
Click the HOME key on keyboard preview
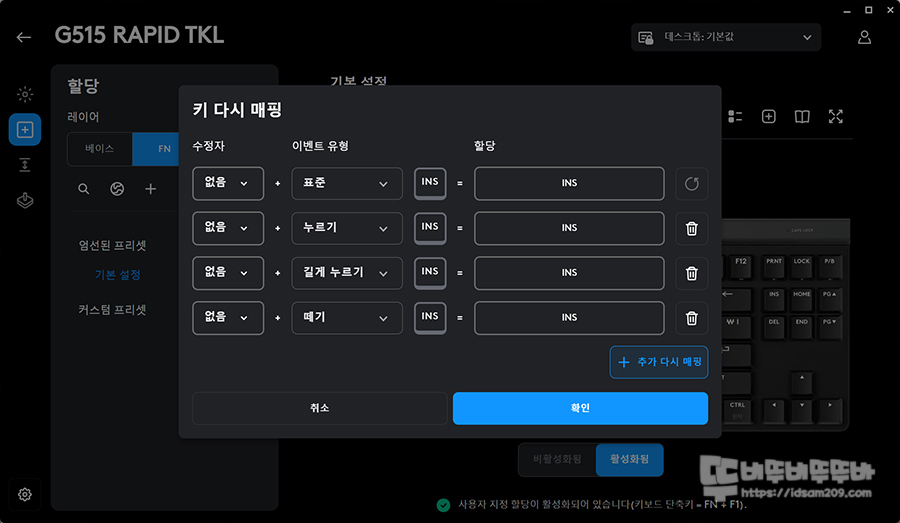802,299
